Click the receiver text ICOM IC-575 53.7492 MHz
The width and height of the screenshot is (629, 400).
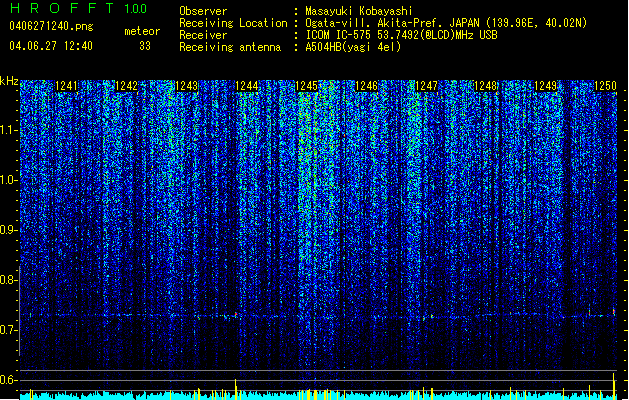point(401,35)
